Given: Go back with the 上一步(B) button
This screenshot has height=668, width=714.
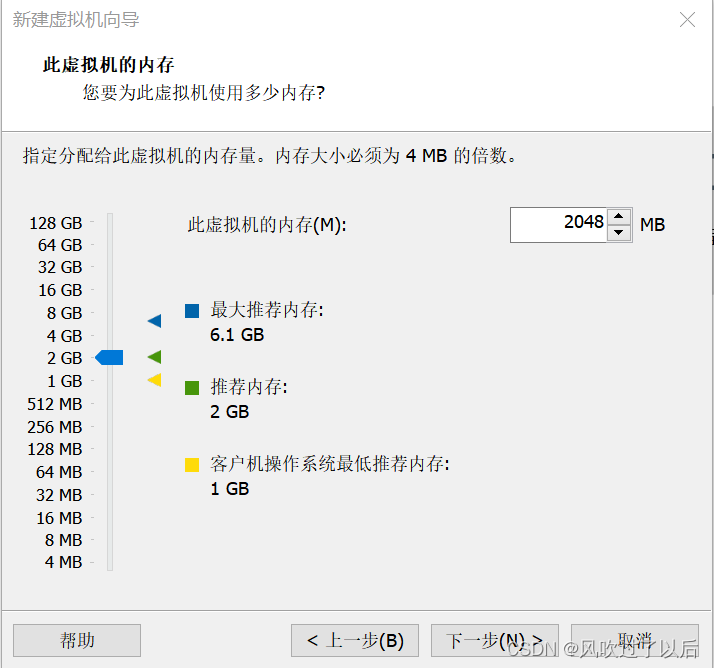Looking at the screenshot, I should point(355,640).
